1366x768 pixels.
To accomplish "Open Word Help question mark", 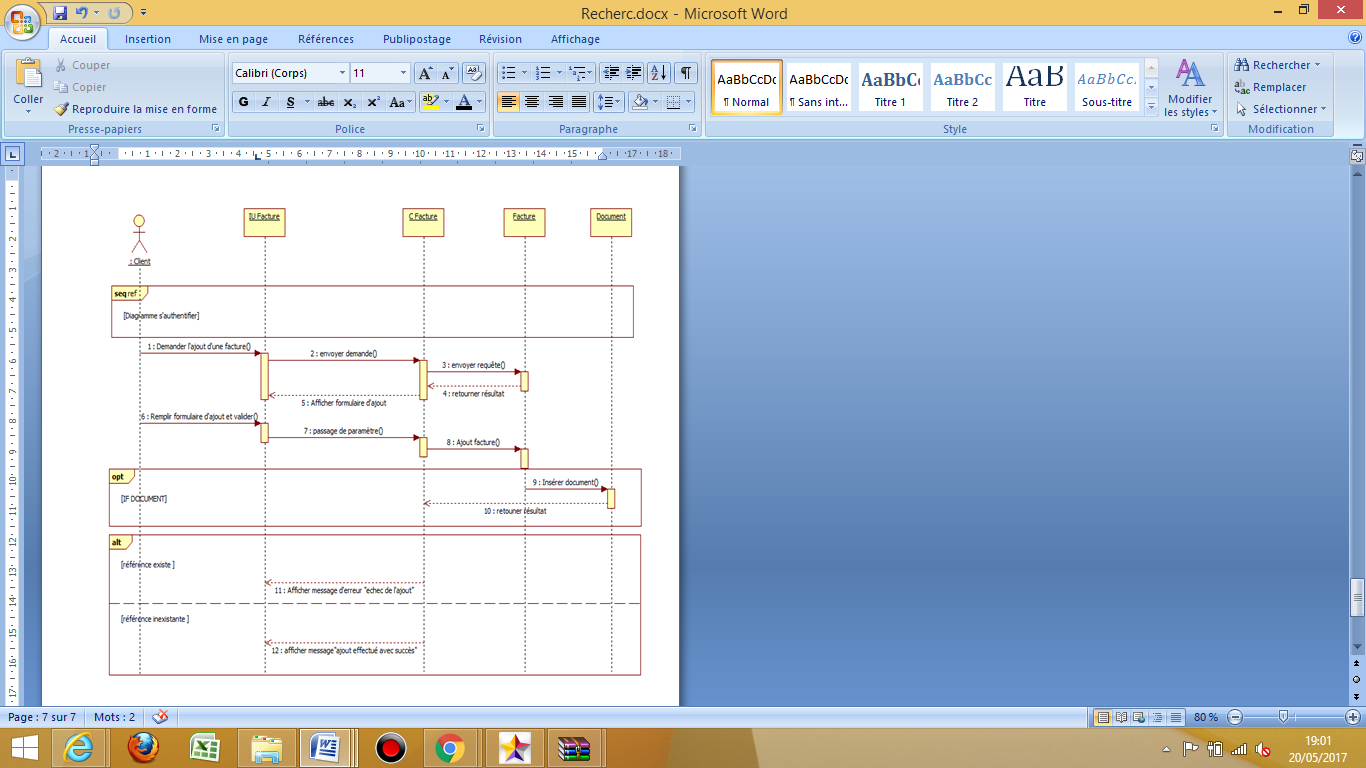I will pos(1354,39).
